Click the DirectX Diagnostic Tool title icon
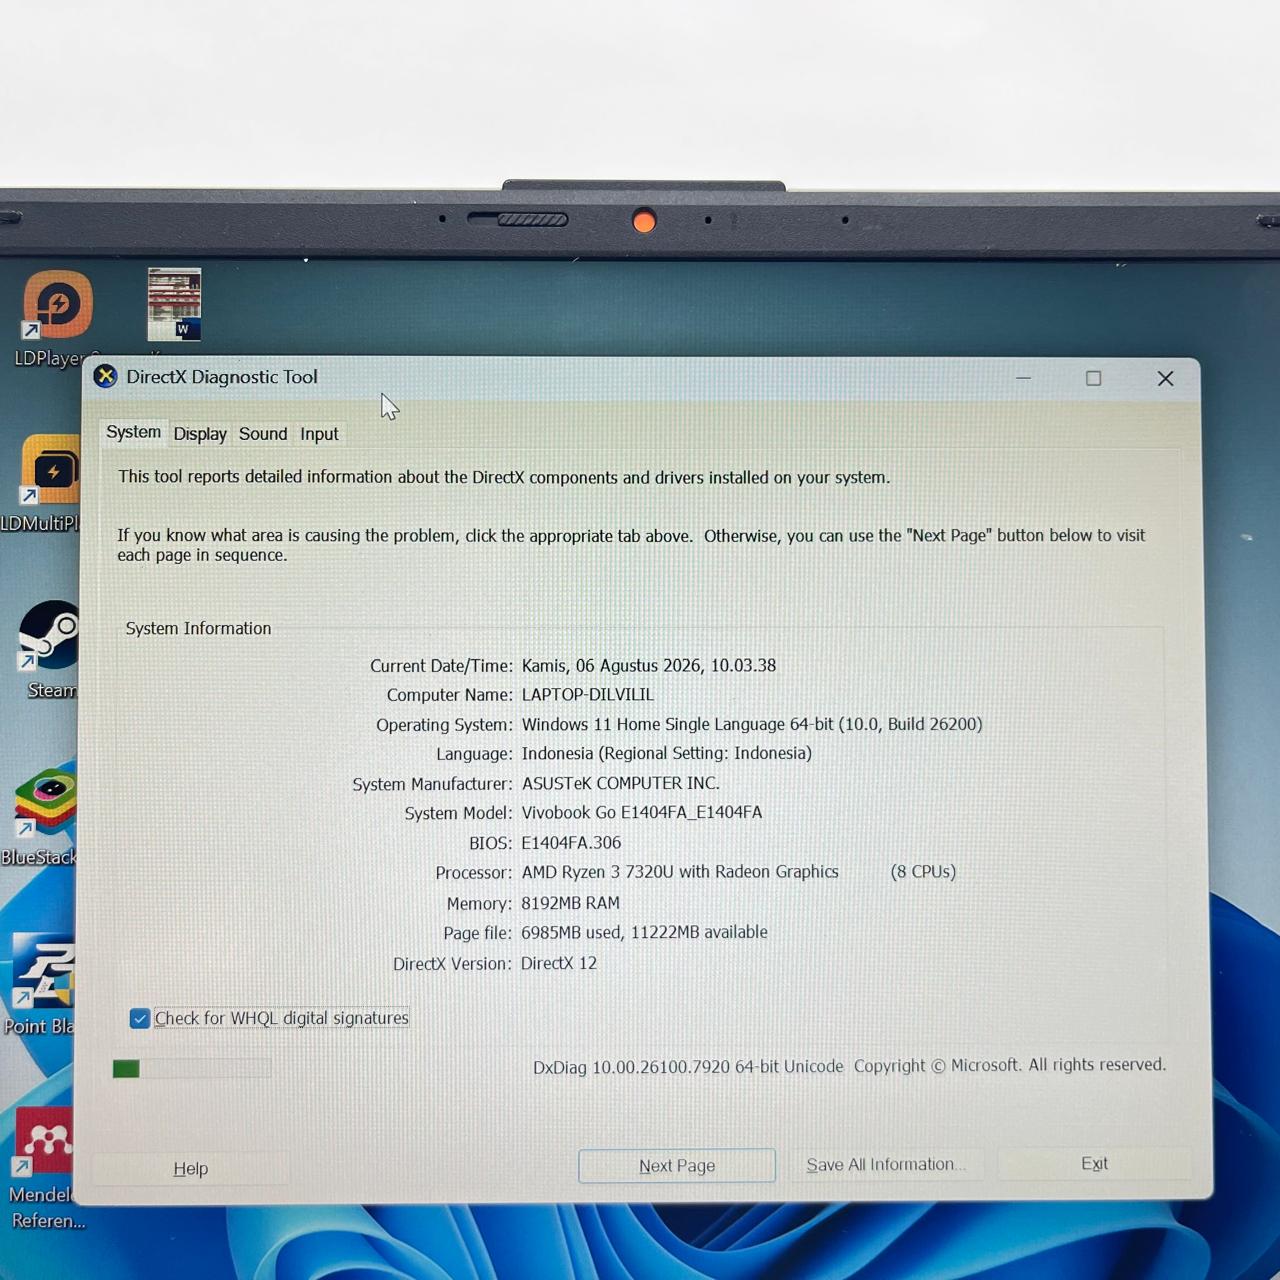1280x1280 pixels. (105, 376)
